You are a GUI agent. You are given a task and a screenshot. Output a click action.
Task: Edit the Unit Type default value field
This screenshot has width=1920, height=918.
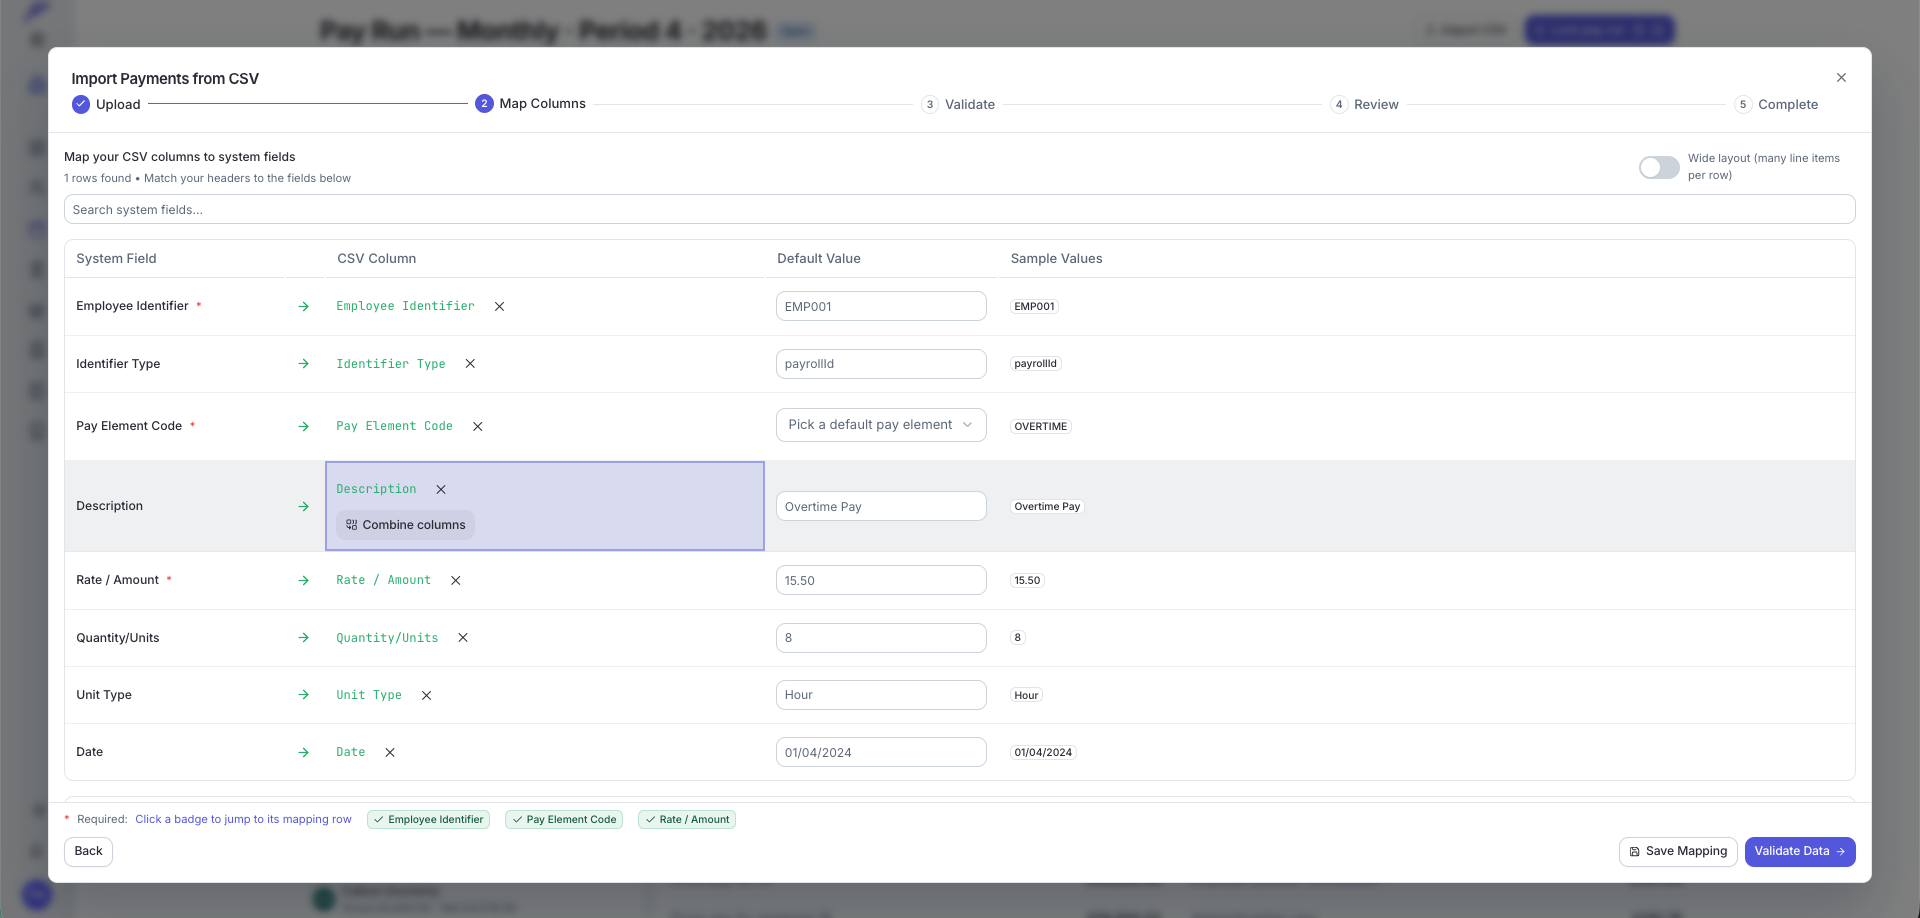coord(881,695)
